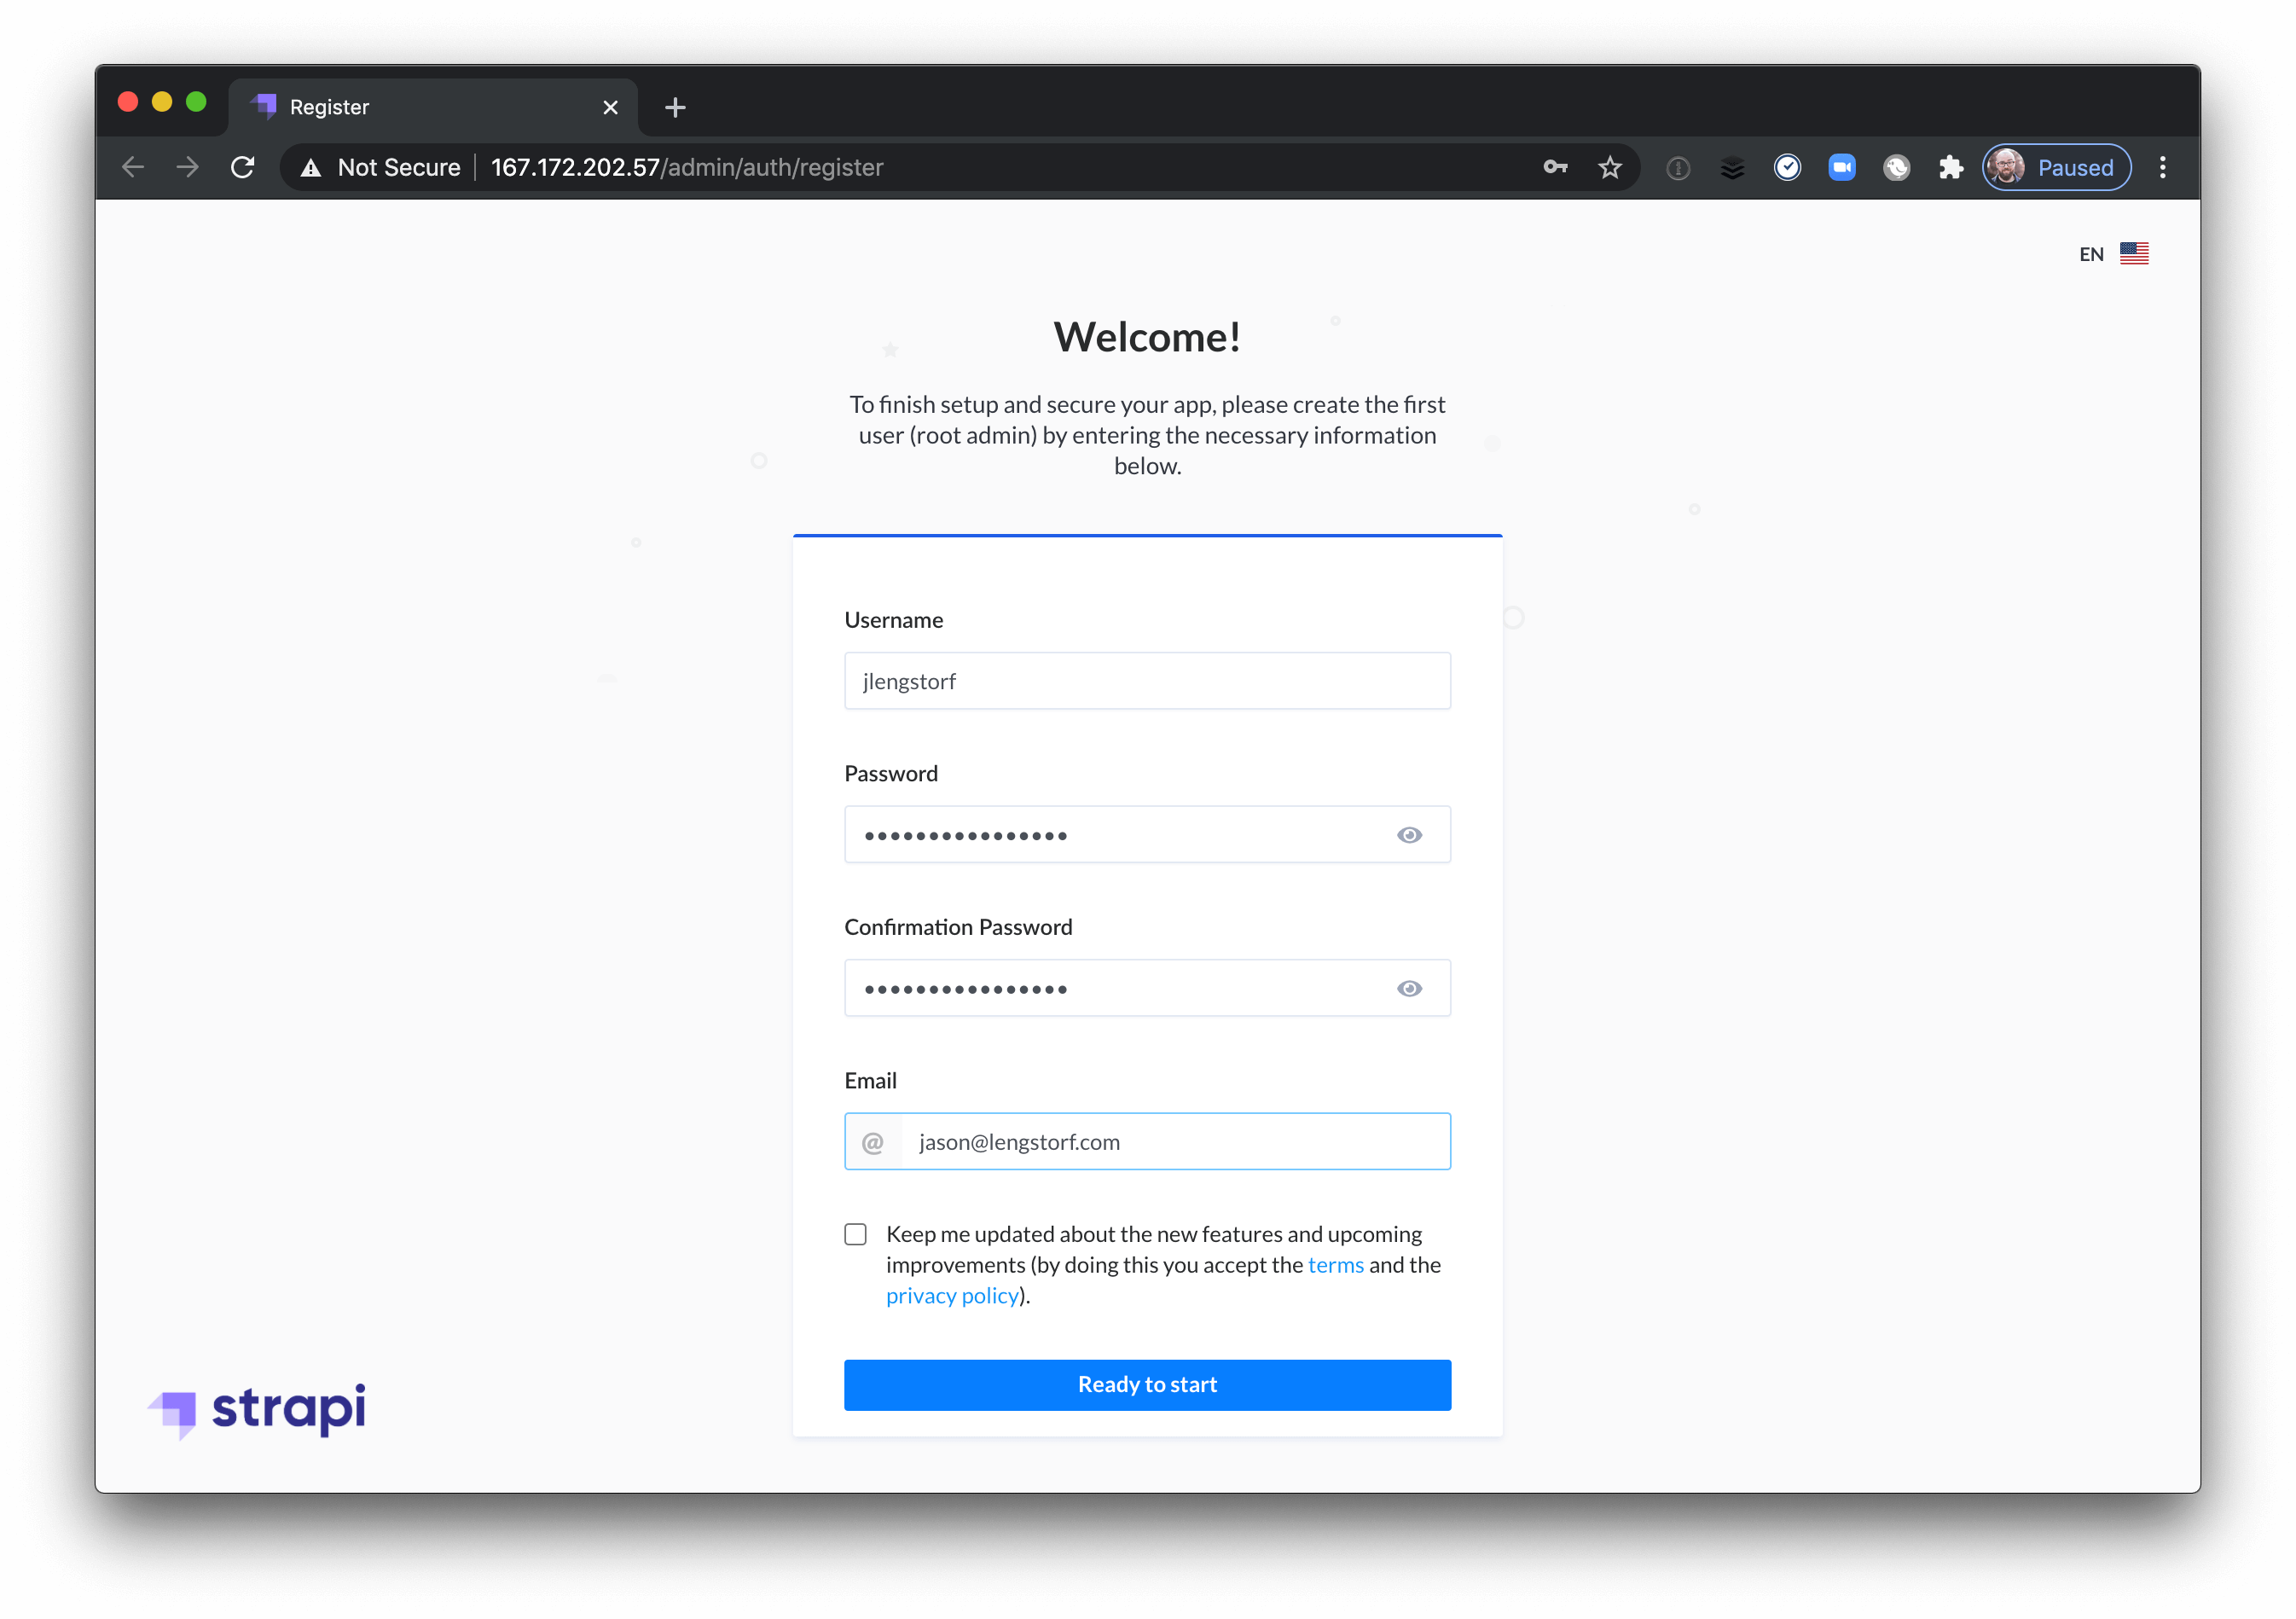
Task: Click the stacked-layers extension icon
Action: click(x=1732, y=167)
